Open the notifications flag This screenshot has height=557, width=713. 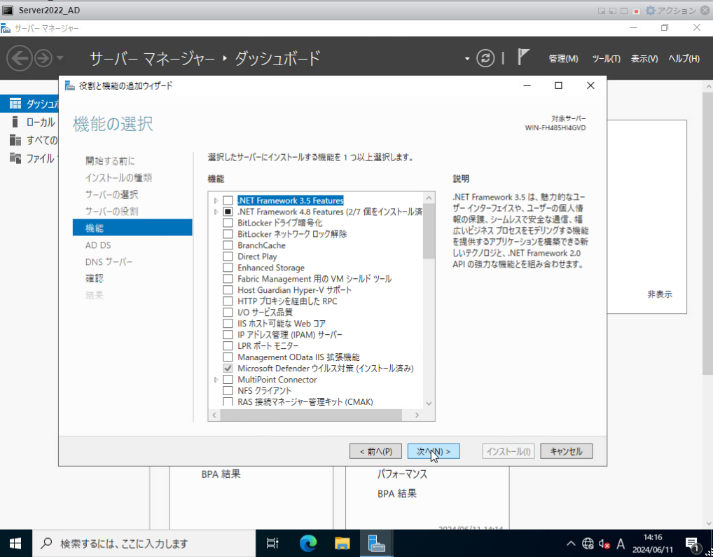pyautogui.click(x=523, y=57)
